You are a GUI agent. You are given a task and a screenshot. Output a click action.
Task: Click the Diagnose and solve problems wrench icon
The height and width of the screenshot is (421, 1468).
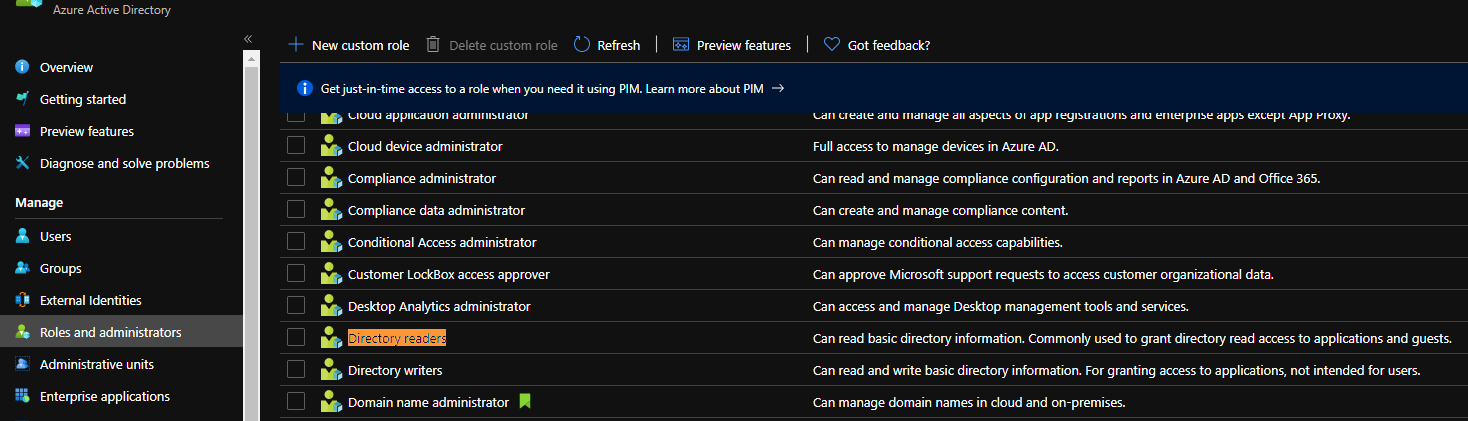click(x=22, y=163)
